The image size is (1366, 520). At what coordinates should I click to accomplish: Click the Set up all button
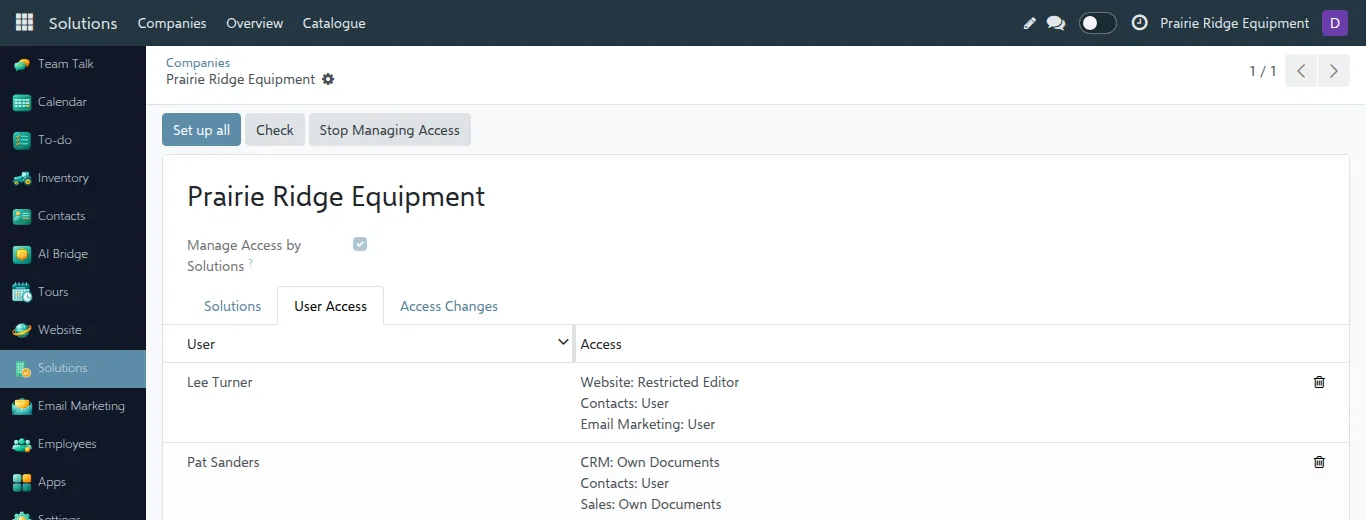pos(201,130)
